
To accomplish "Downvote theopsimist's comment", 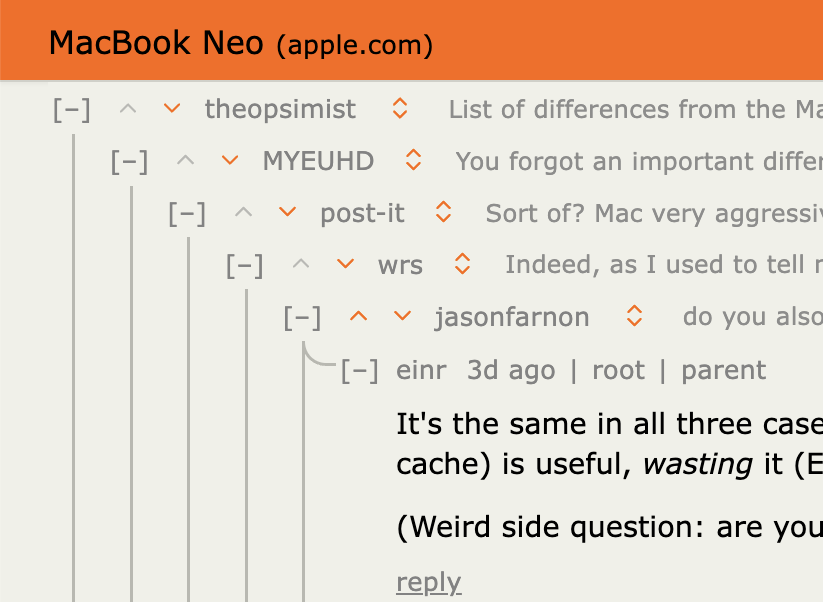I will click(x=171, y=110).
